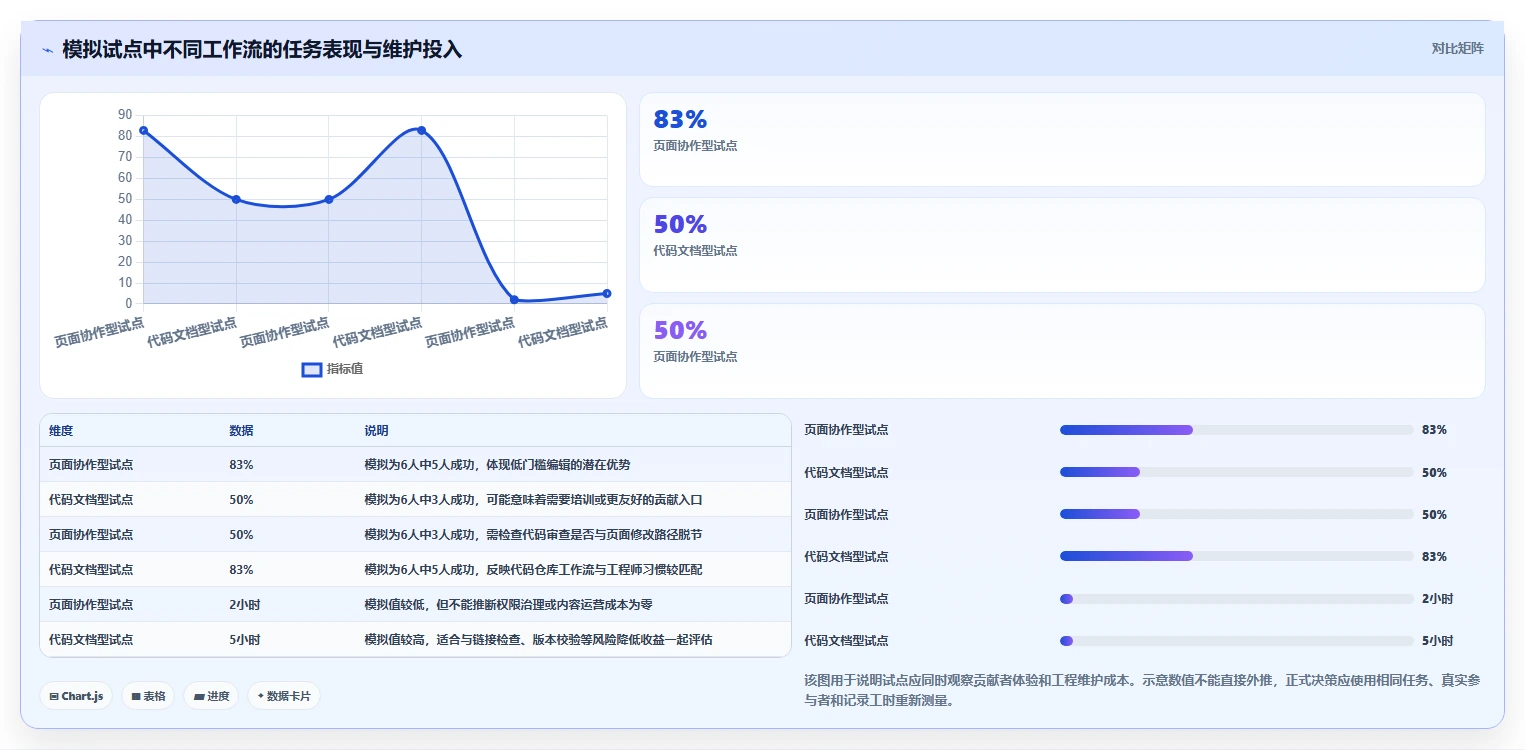Image resolution: width=1525 pixels, height=750 pixels.
Task: Click progress bar for 代码文档型试点 at 50%
Action: pyautogui.click(x=1236, y=472)
